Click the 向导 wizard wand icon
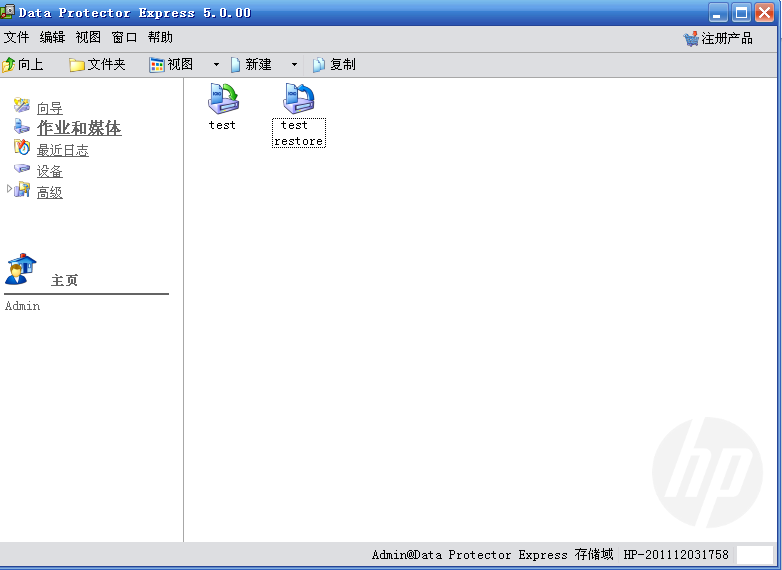 click(x=21, y=105)
